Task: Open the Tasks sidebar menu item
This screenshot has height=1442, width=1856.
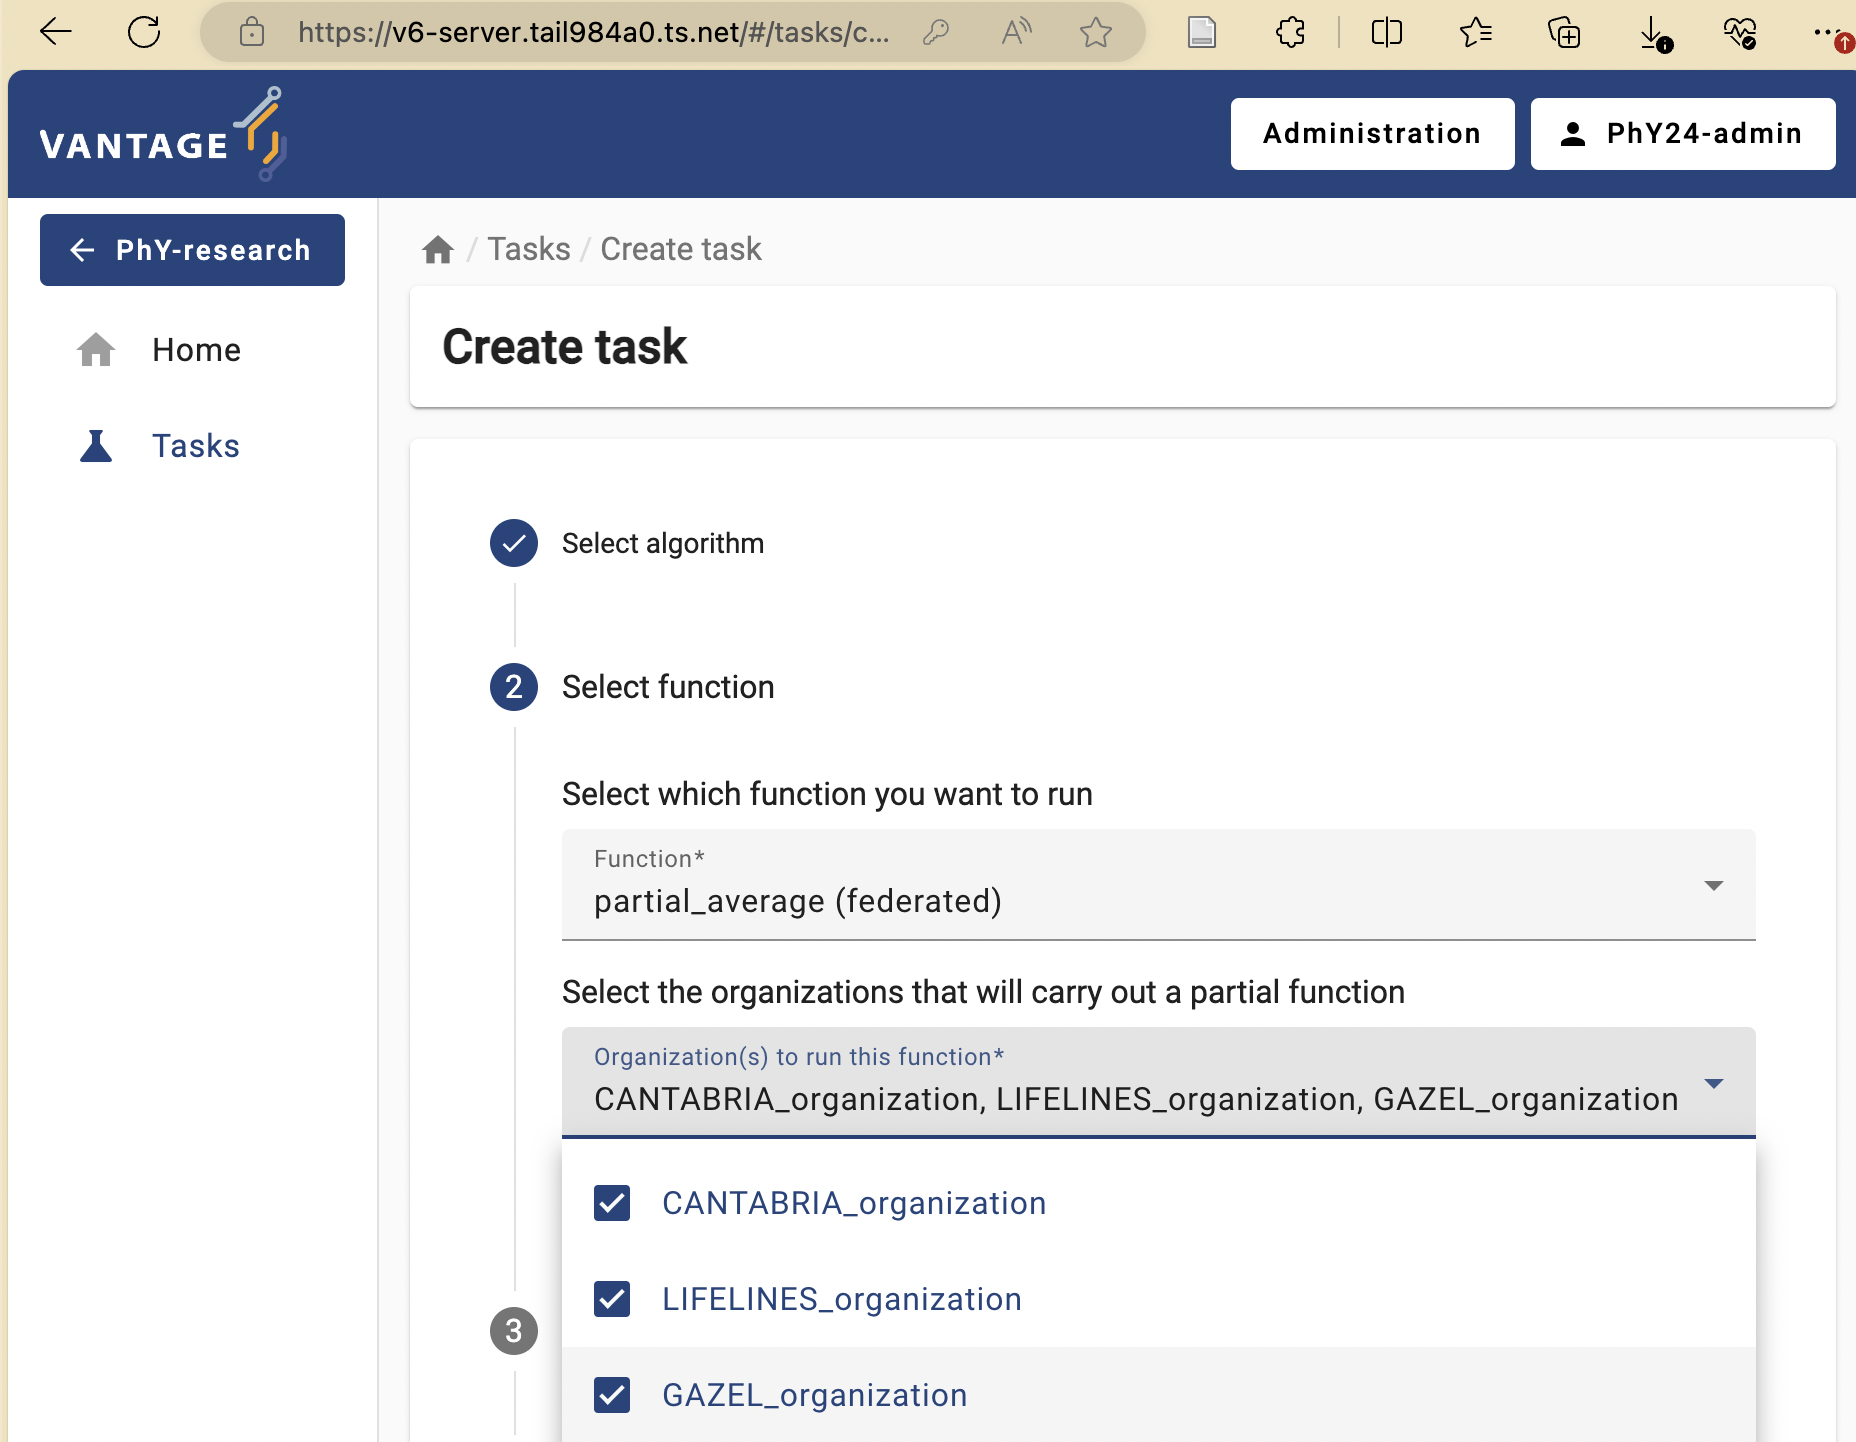Action: [x=193, y=446]
